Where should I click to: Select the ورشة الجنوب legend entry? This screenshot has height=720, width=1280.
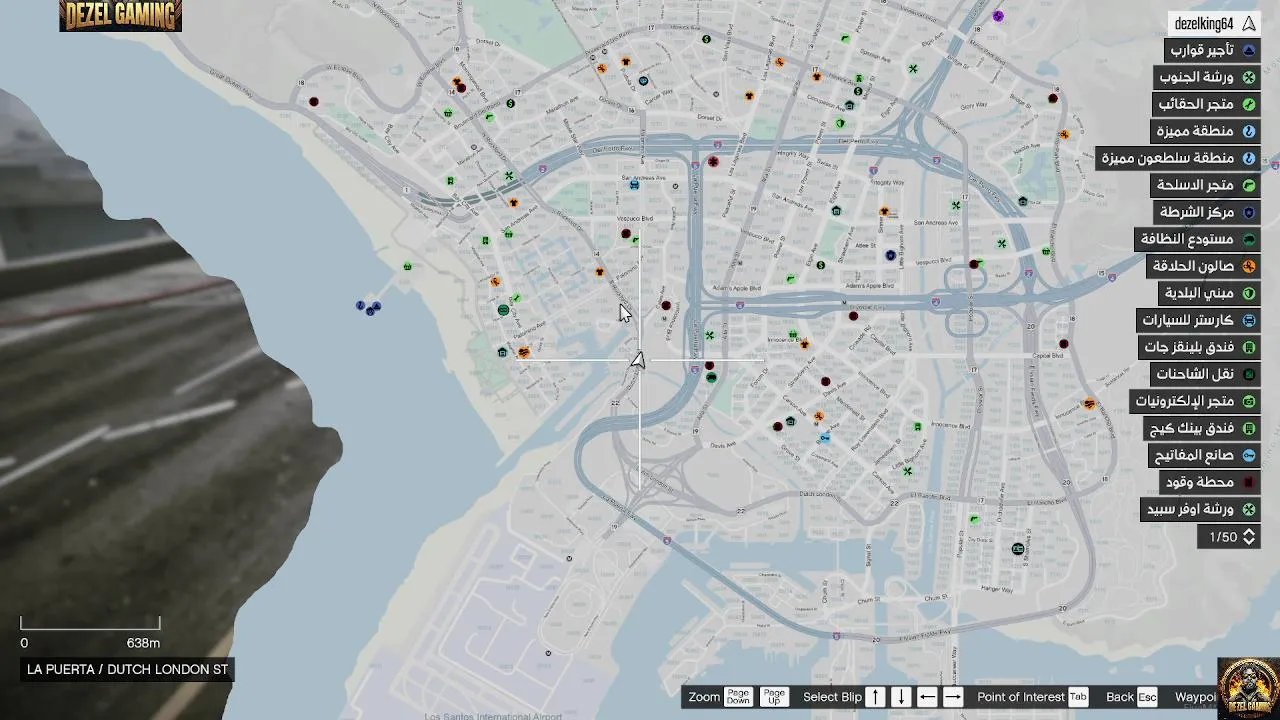point(1207,77)
